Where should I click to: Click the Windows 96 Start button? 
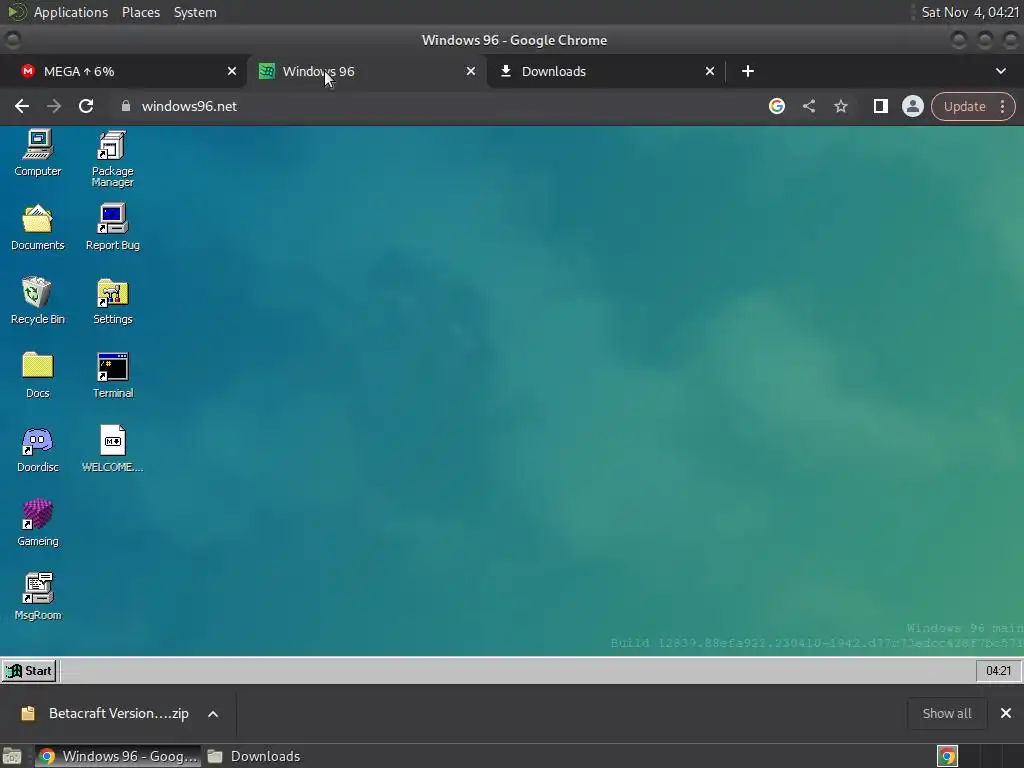click(x=29, y=671)
